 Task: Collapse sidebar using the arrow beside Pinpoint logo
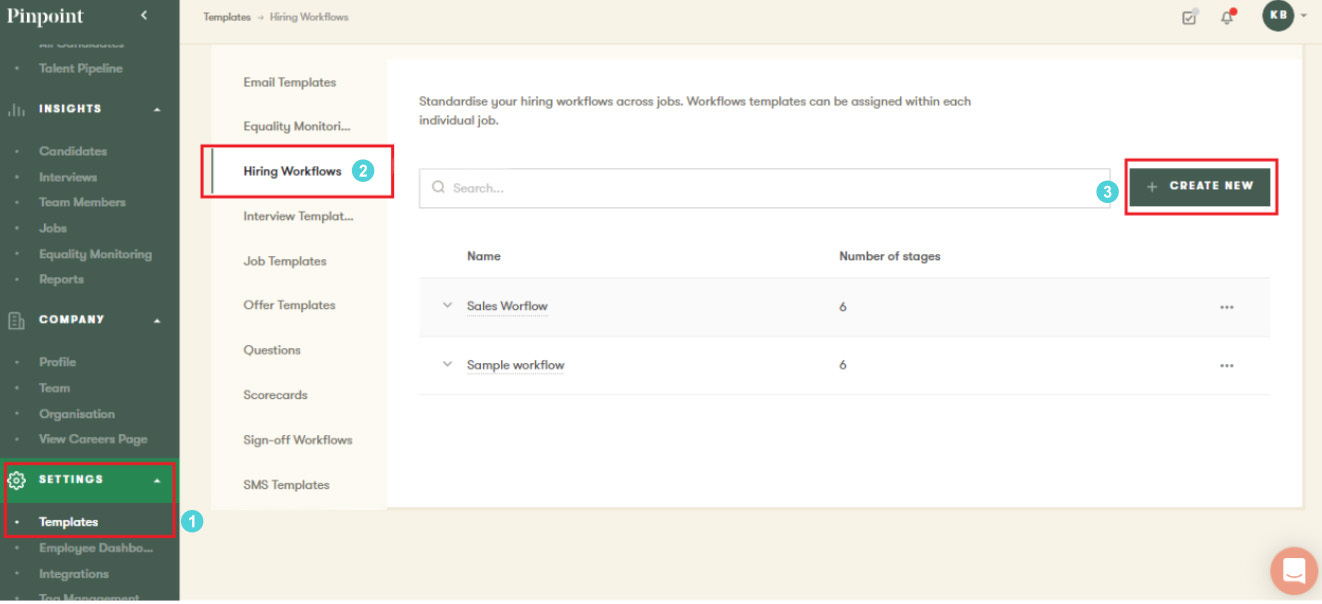(144, 16)
